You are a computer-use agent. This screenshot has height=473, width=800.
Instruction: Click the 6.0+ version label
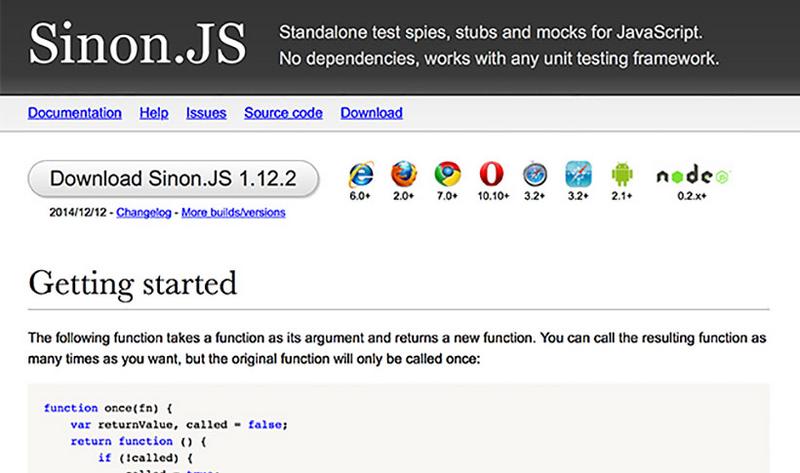pos(360,196)
